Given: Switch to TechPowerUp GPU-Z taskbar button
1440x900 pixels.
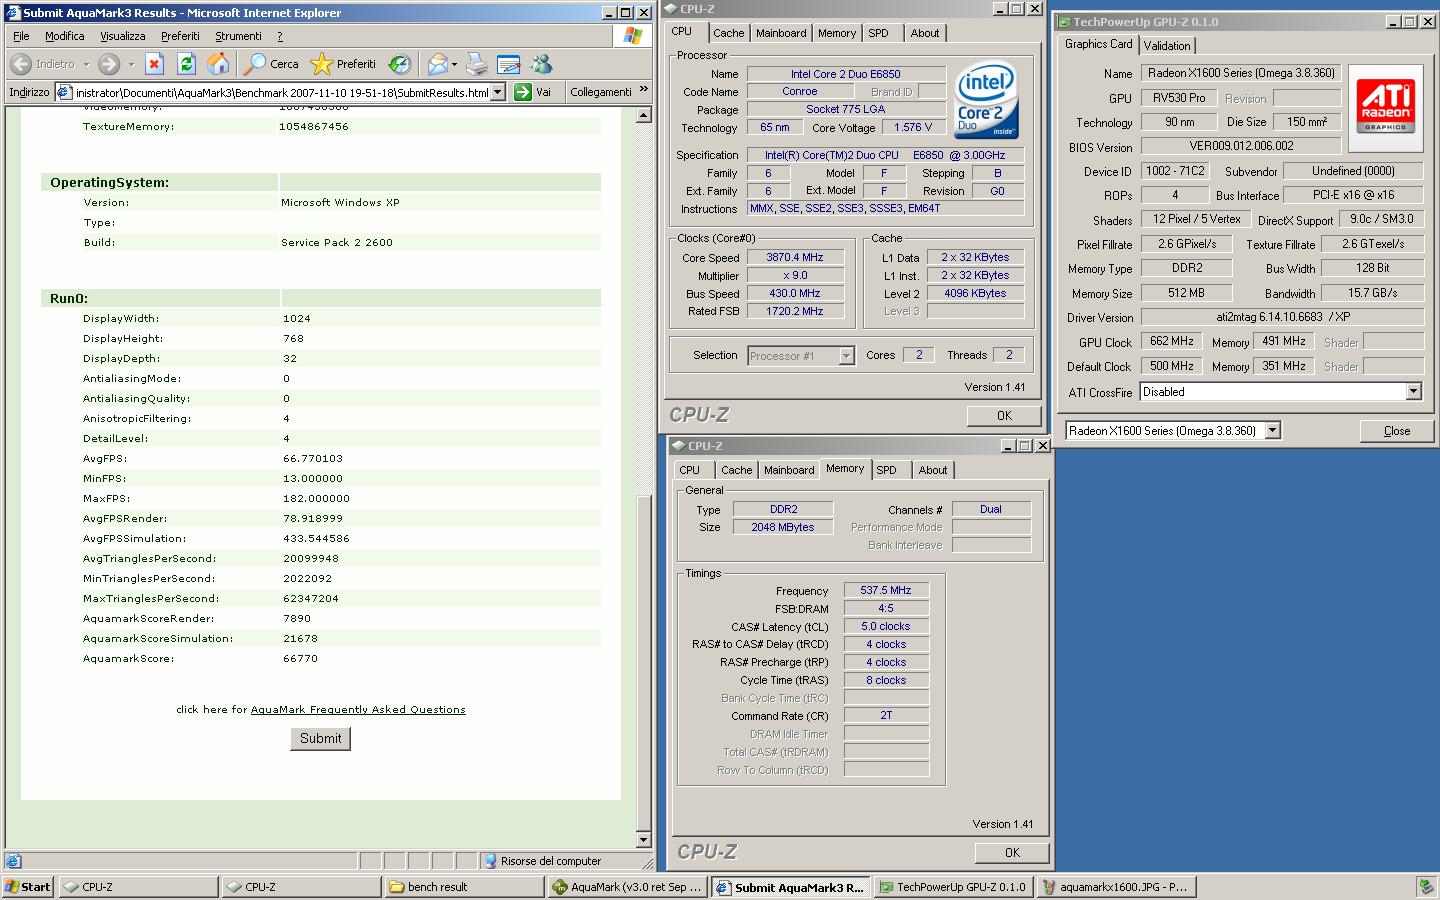Looking at the screenshot, I should 953,886.
